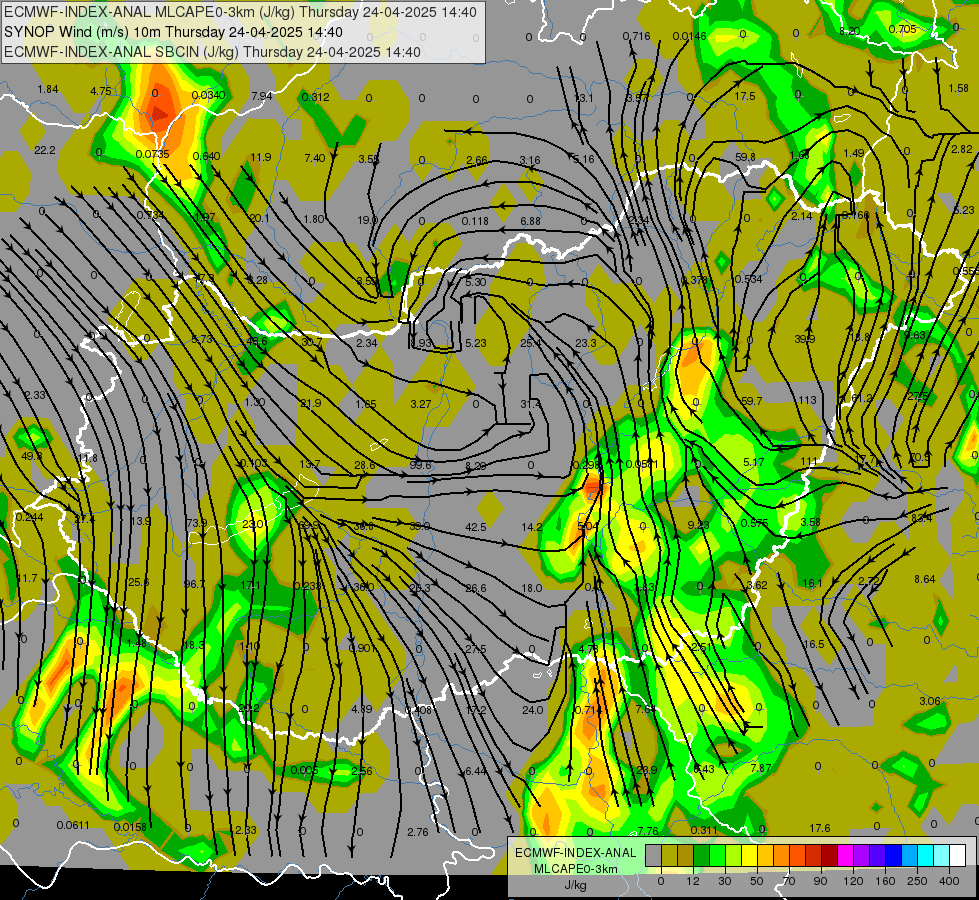The image size is (979, 900).
Task: Select the gray legend color swatch
Action: (x=653, y=856)
